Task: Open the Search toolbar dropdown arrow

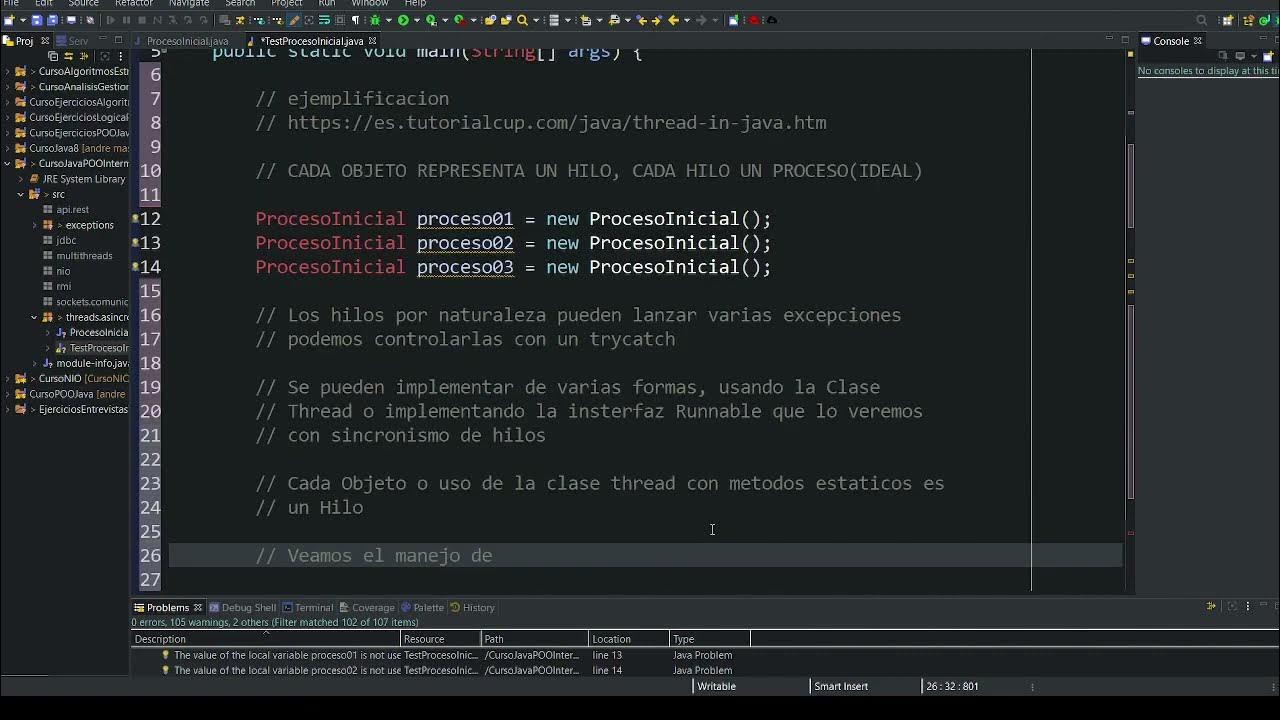Action: (x=536, y=20)
